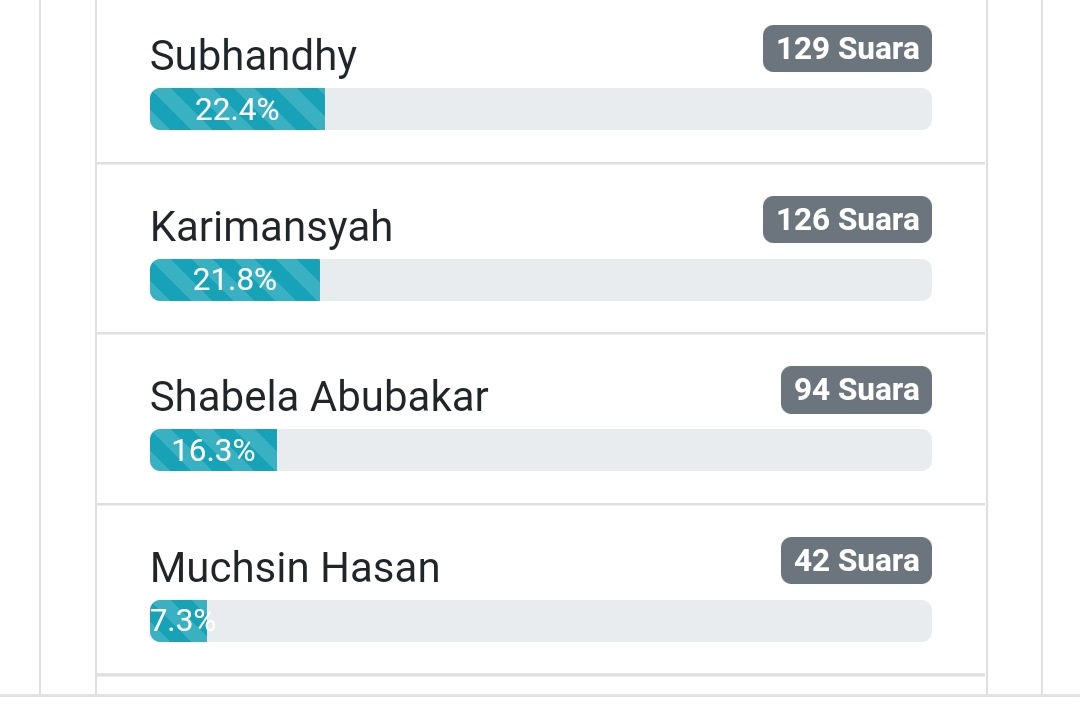Select the candidate name Subhandhy

[253, 56]
